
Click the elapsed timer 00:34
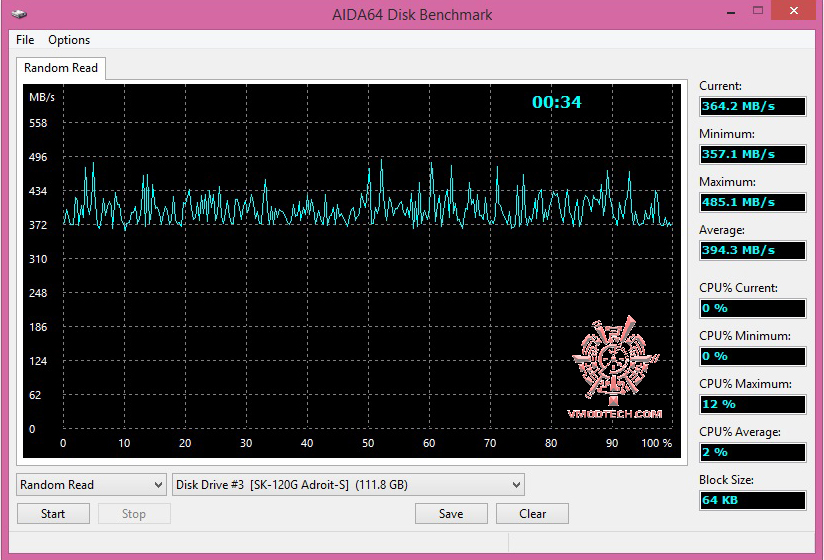(x=557, y=102)
